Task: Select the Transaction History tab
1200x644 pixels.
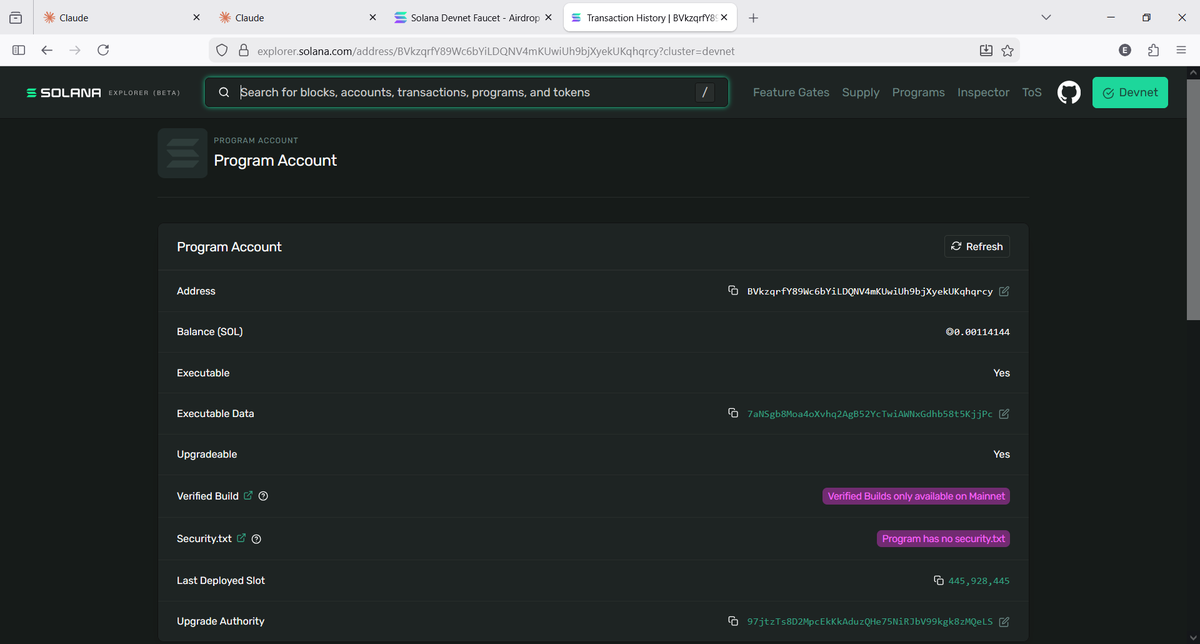Action: point(651,18)
